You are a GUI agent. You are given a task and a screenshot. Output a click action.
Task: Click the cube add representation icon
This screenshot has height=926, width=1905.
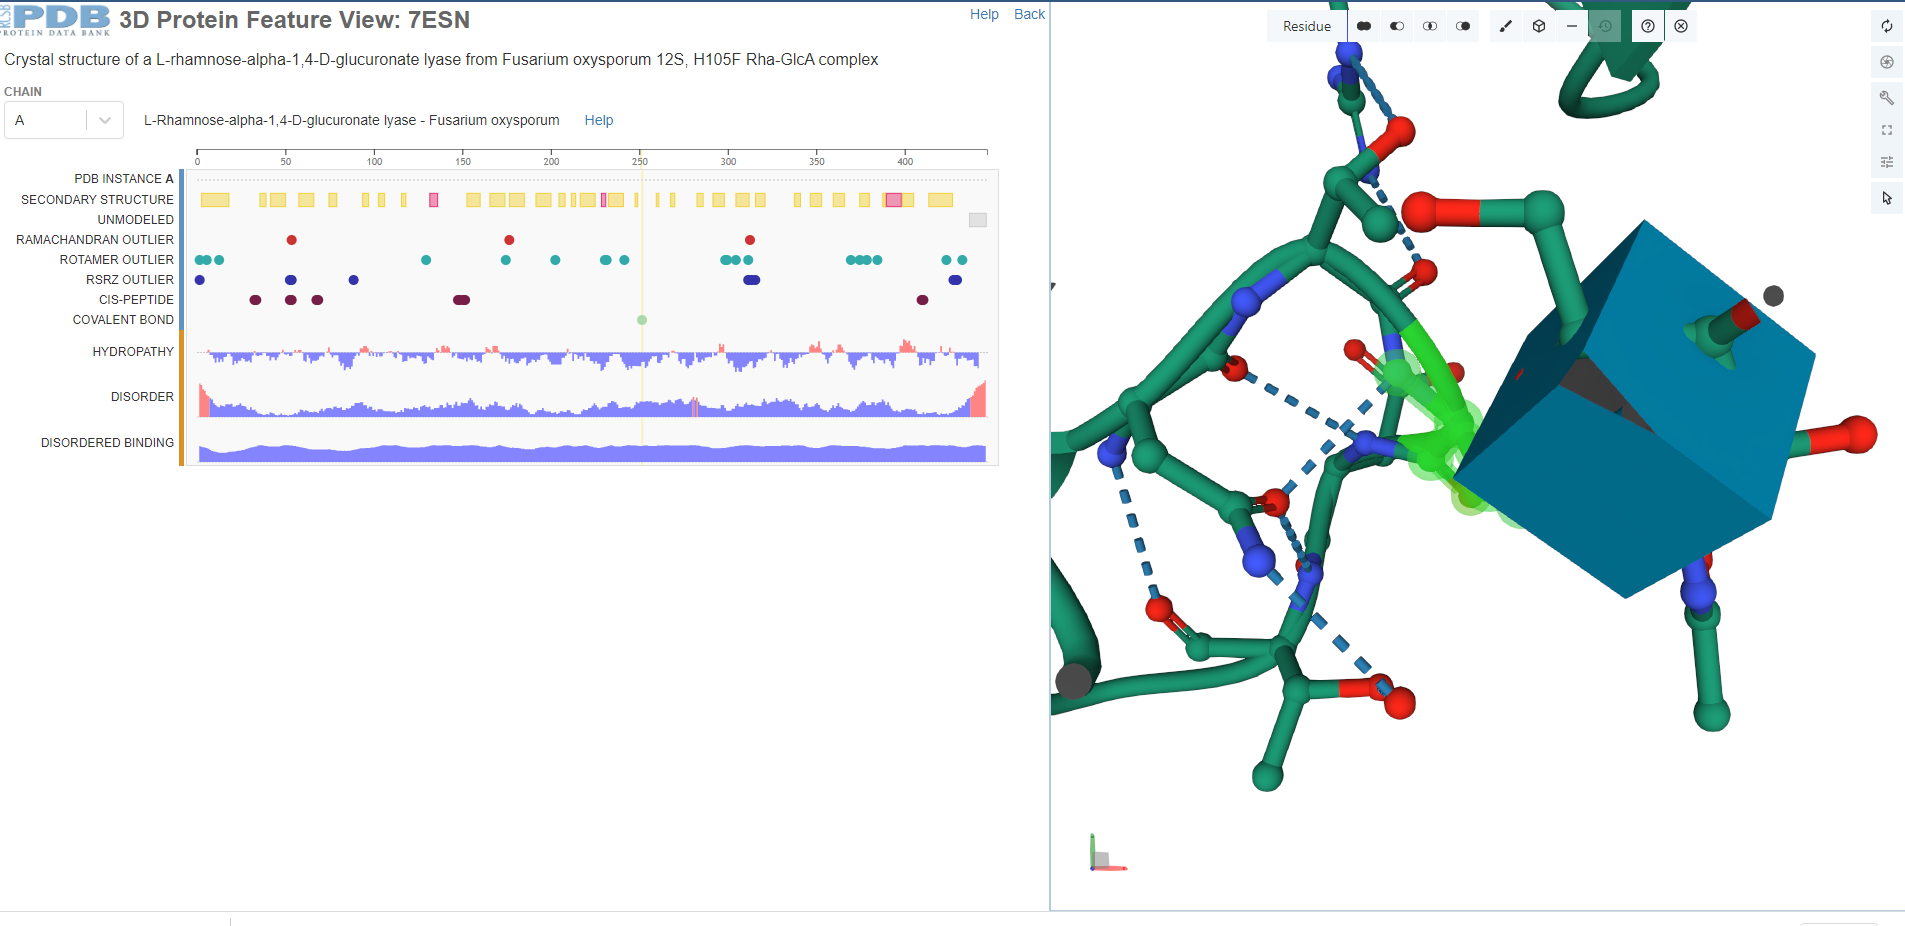coord(1539,26)
